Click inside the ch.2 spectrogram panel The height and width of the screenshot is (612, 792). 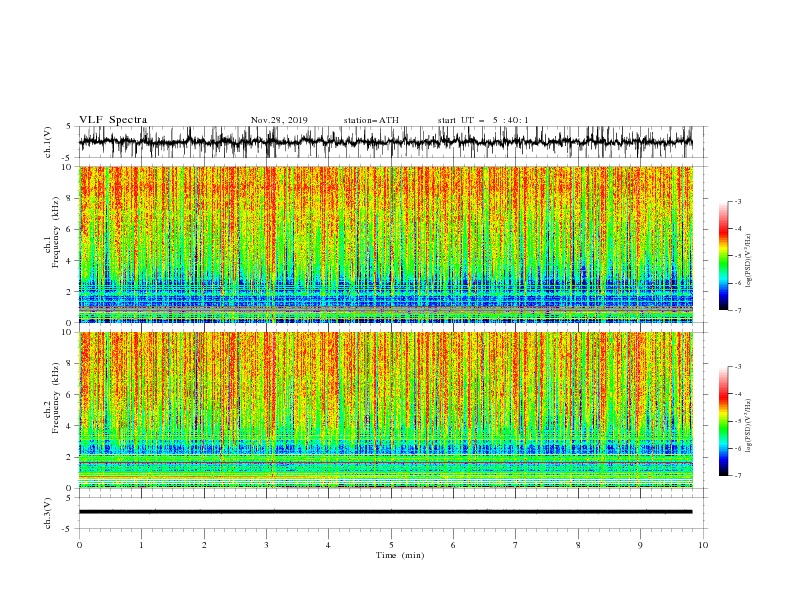tap(385, 410)
